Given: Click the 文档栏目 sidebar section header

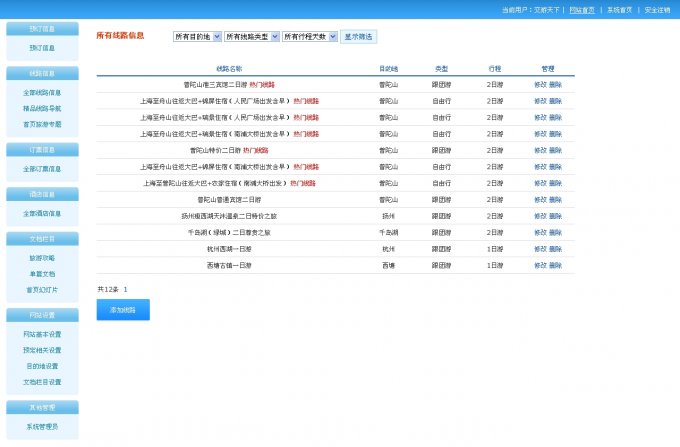Looking at the screenshot, I should pyautogui.click(x=42, y=239).
